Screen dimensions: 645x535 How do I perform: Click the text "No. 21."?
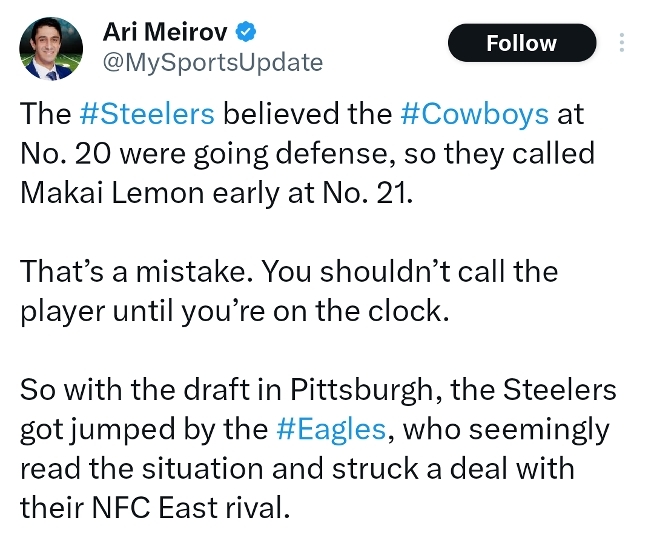tap(367, 192)
